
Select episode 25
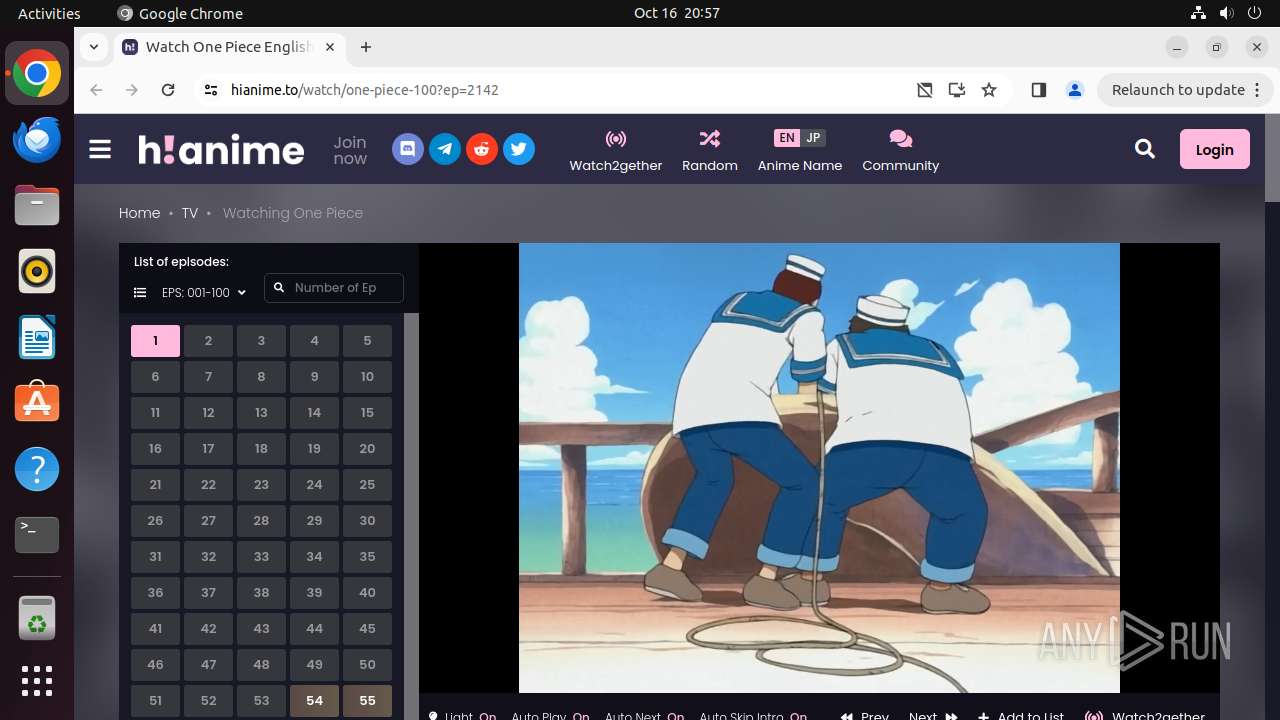click(367, 485)
